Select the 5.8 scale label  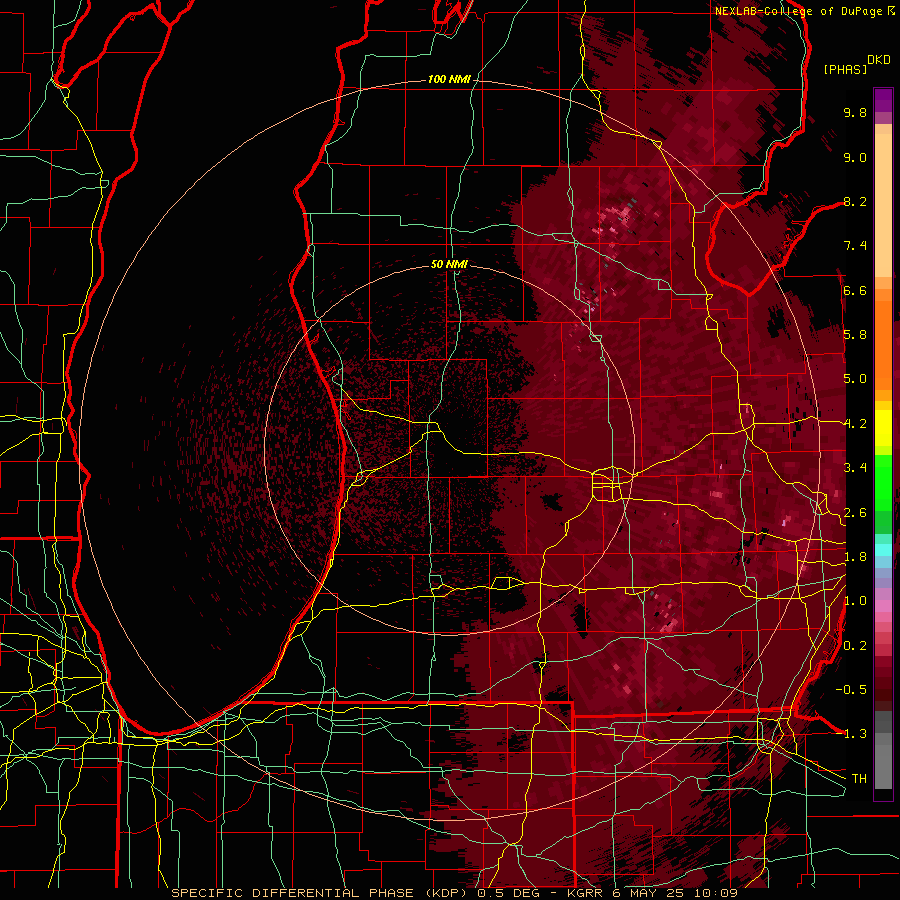(855, 335)
